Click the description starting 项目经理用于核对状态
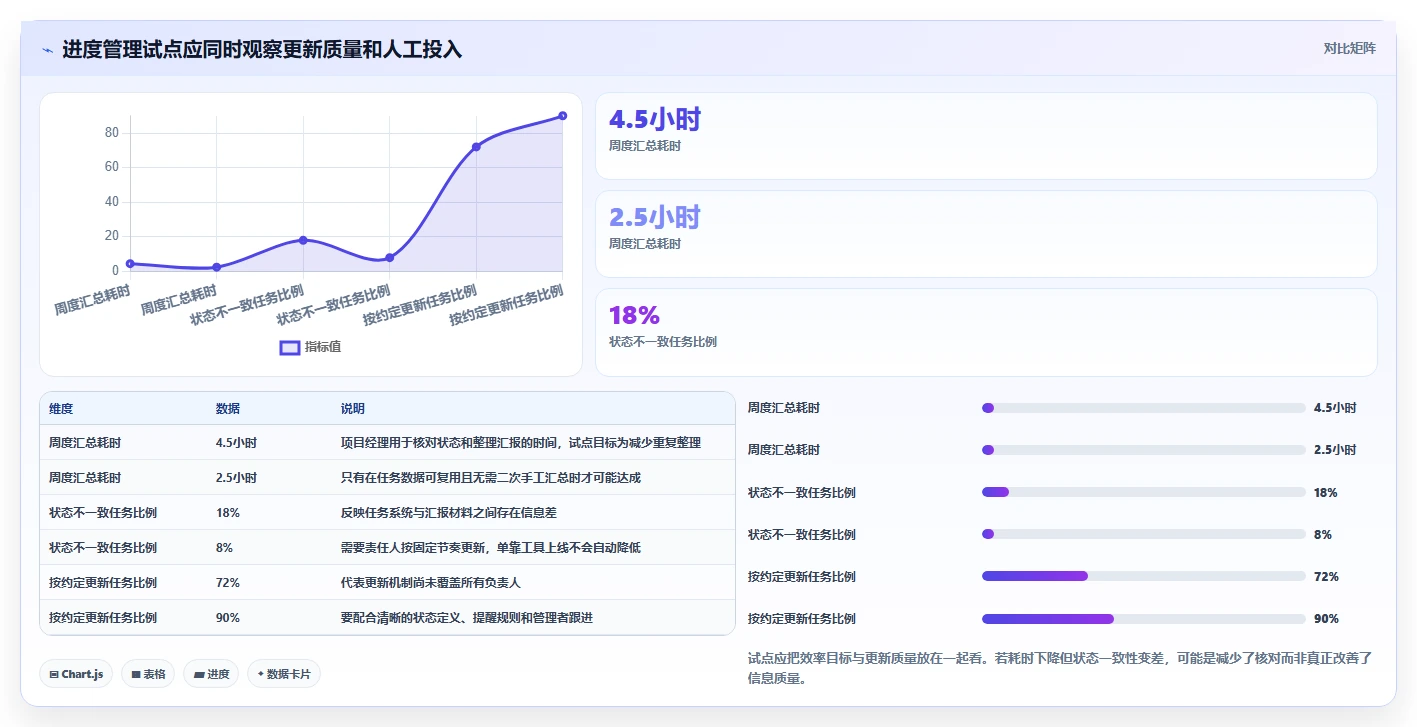This screenshot has height=727, width=1417. click(x=521, y=443)
